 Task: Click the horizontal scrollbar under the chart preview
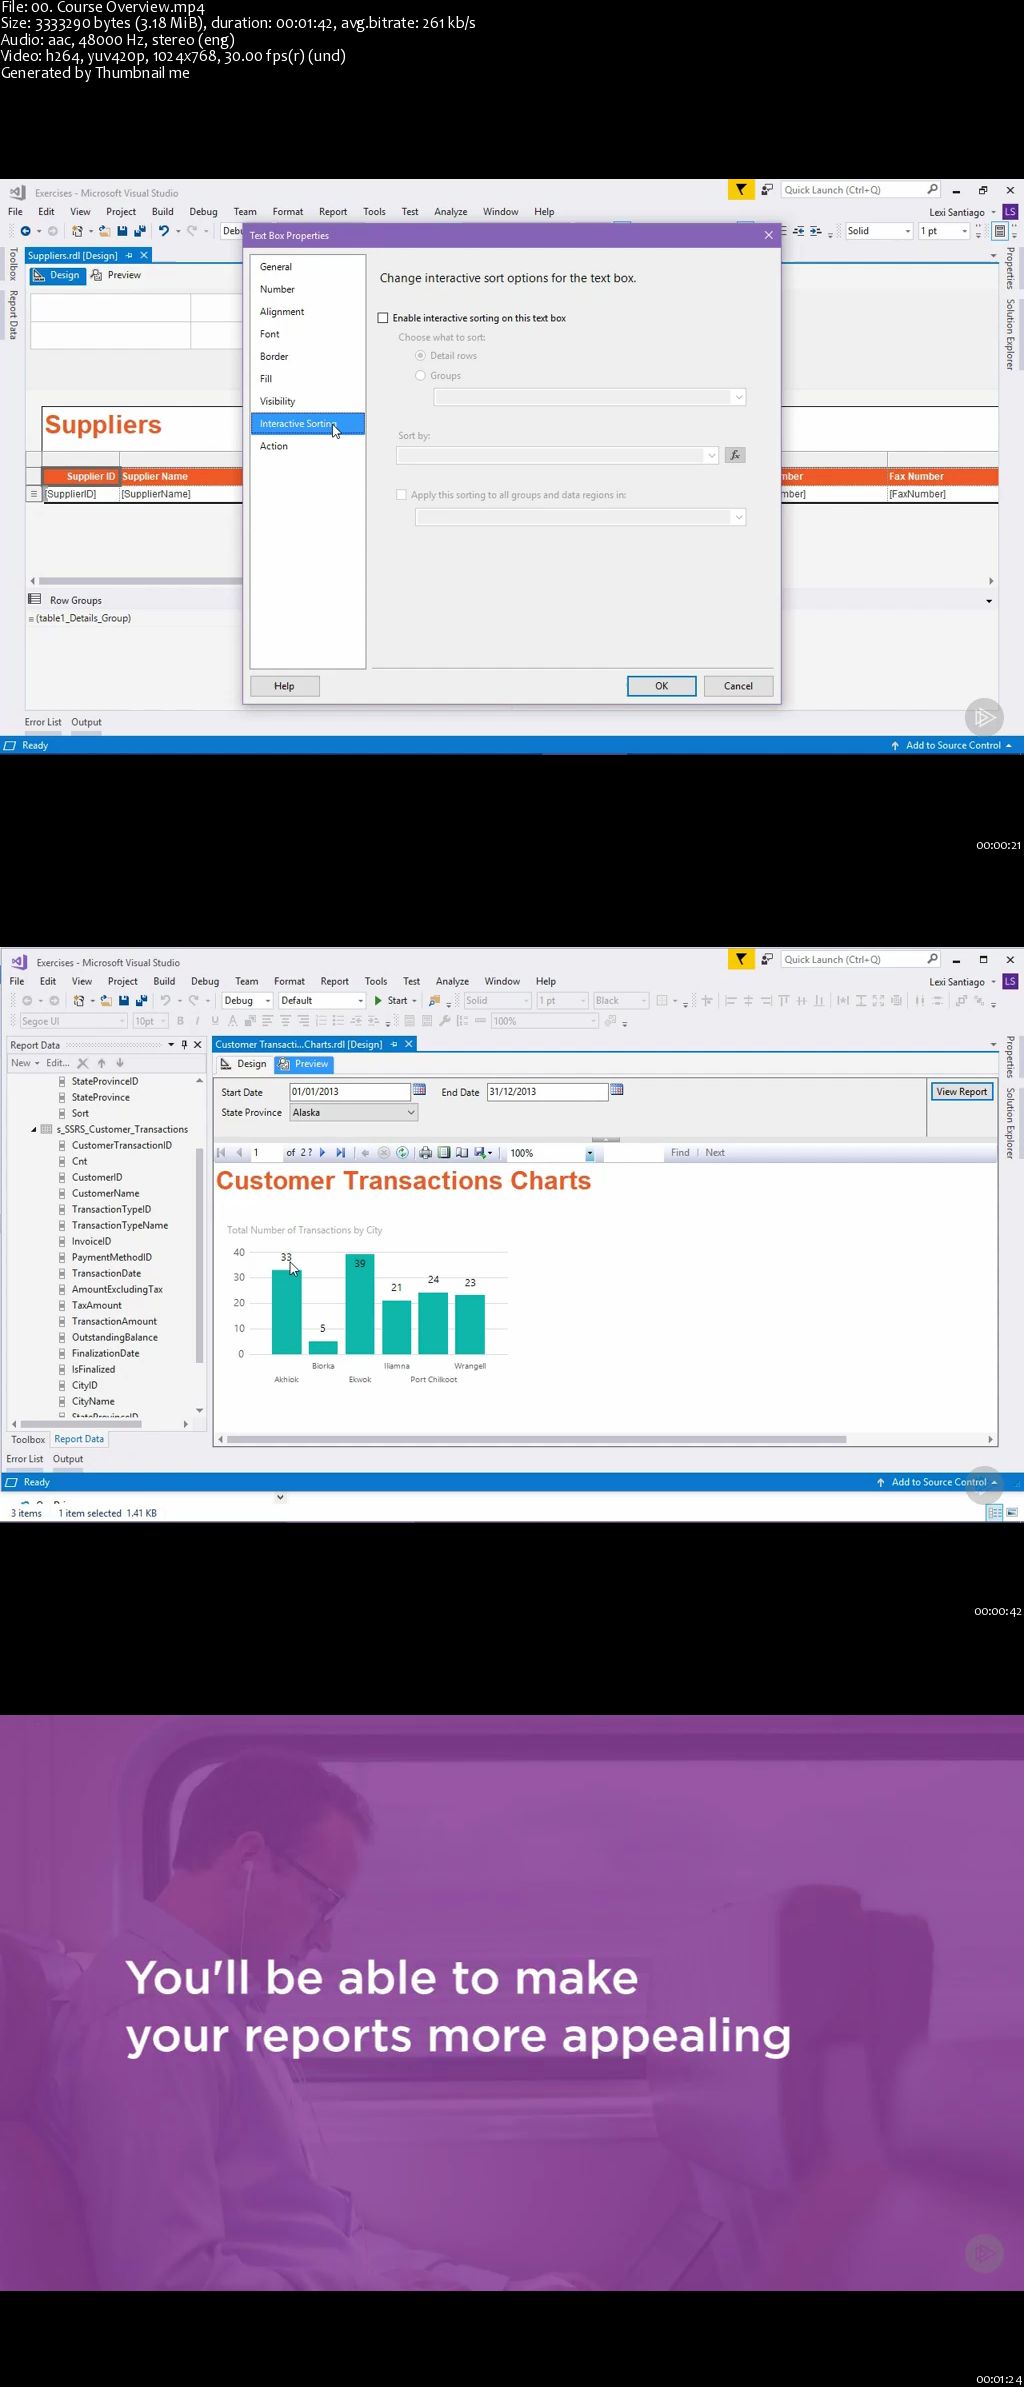coord(537,1439)
